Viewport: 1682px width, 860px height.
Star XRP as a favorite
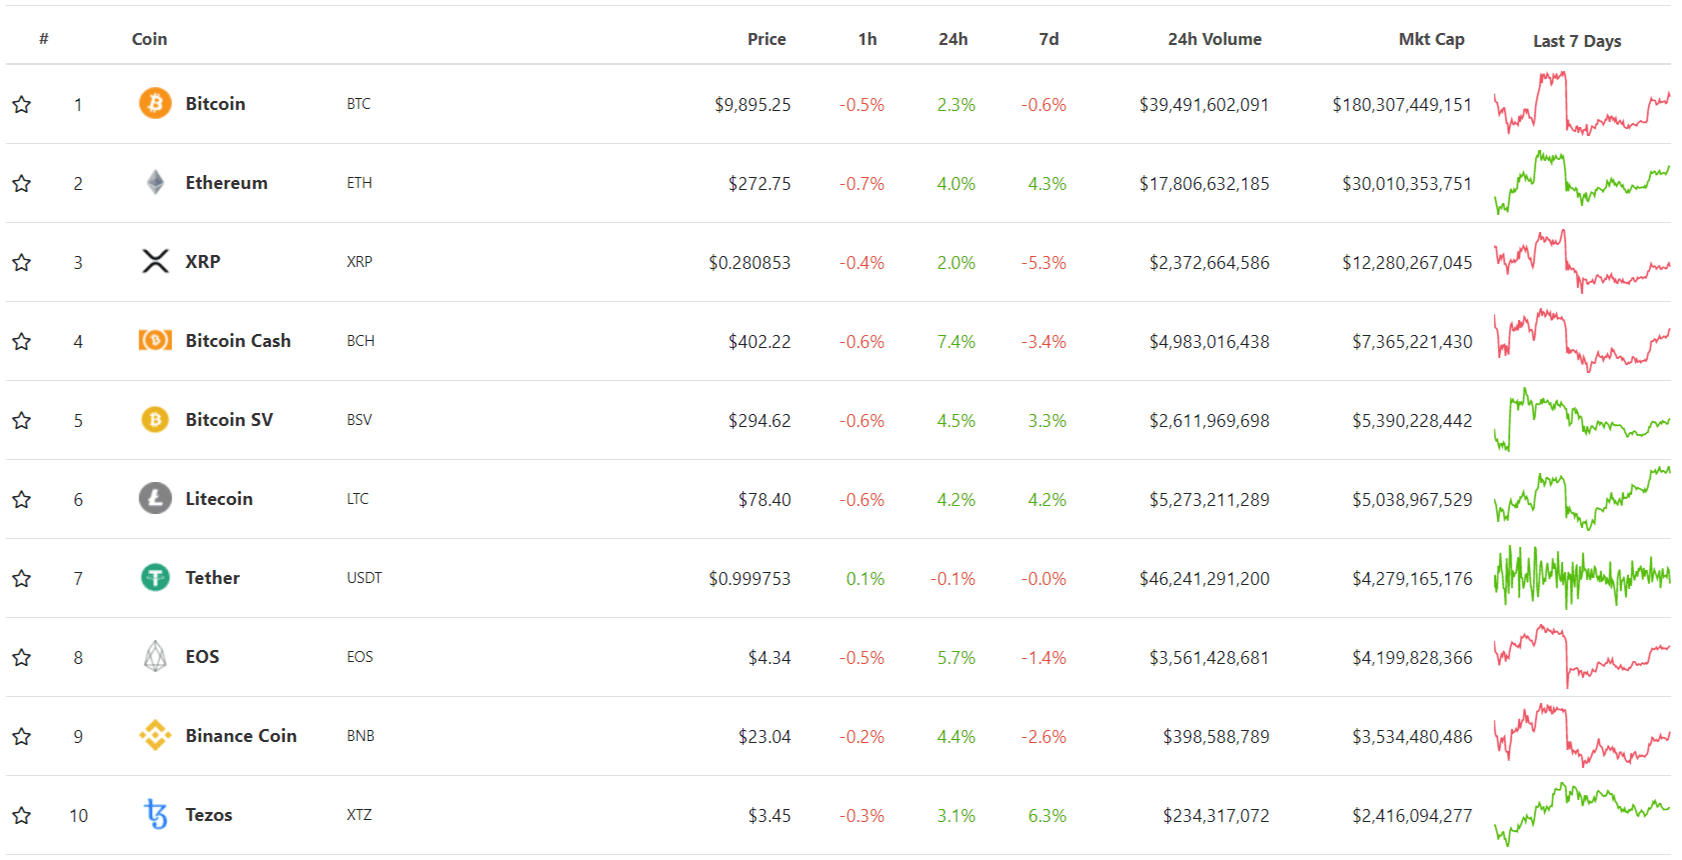21,262
